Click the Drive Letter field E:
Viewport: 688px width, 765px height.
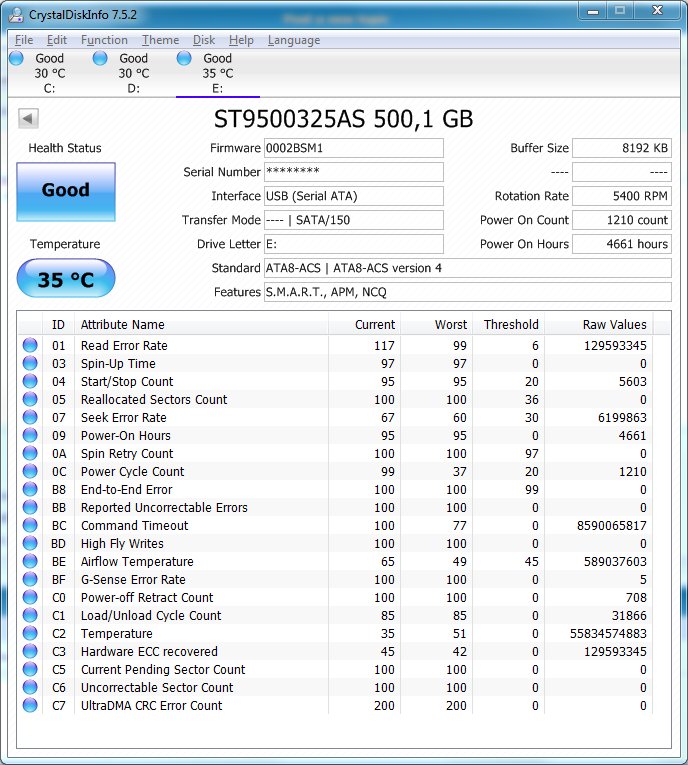point(354,244)
